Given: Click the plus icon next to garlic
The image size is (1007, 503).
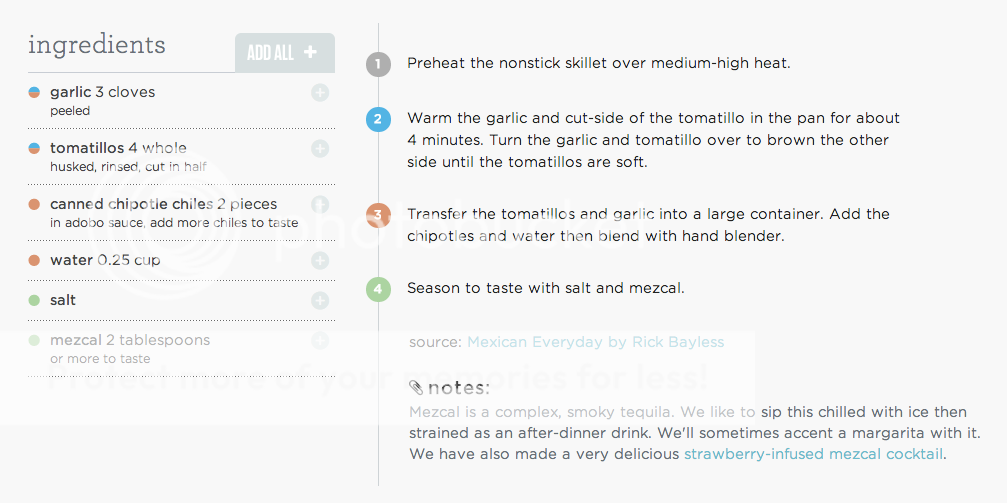Looking at the screenshot, I should [320, 93].
